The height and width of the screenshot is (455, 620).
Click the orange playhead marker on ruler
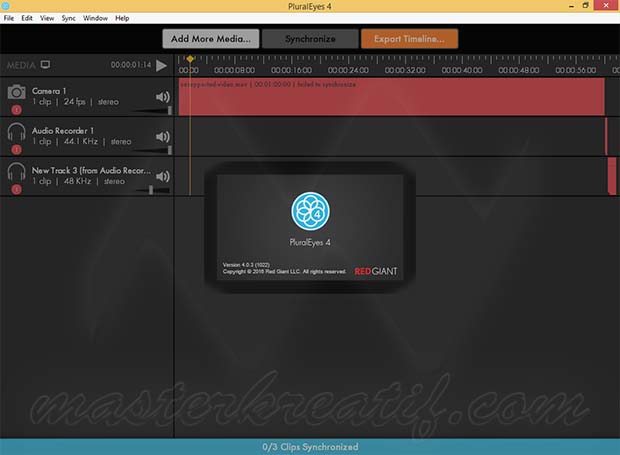point(190,59)
